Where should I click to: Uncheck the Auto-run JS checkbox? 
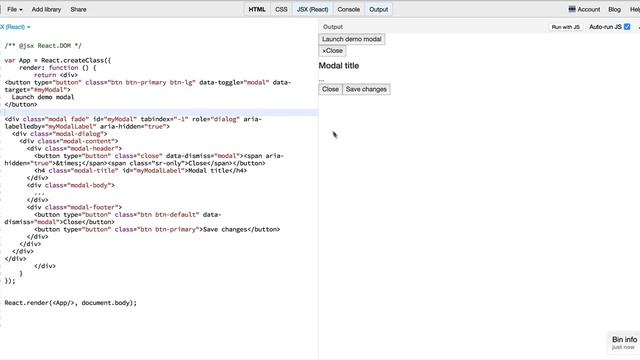coord(627,27)
